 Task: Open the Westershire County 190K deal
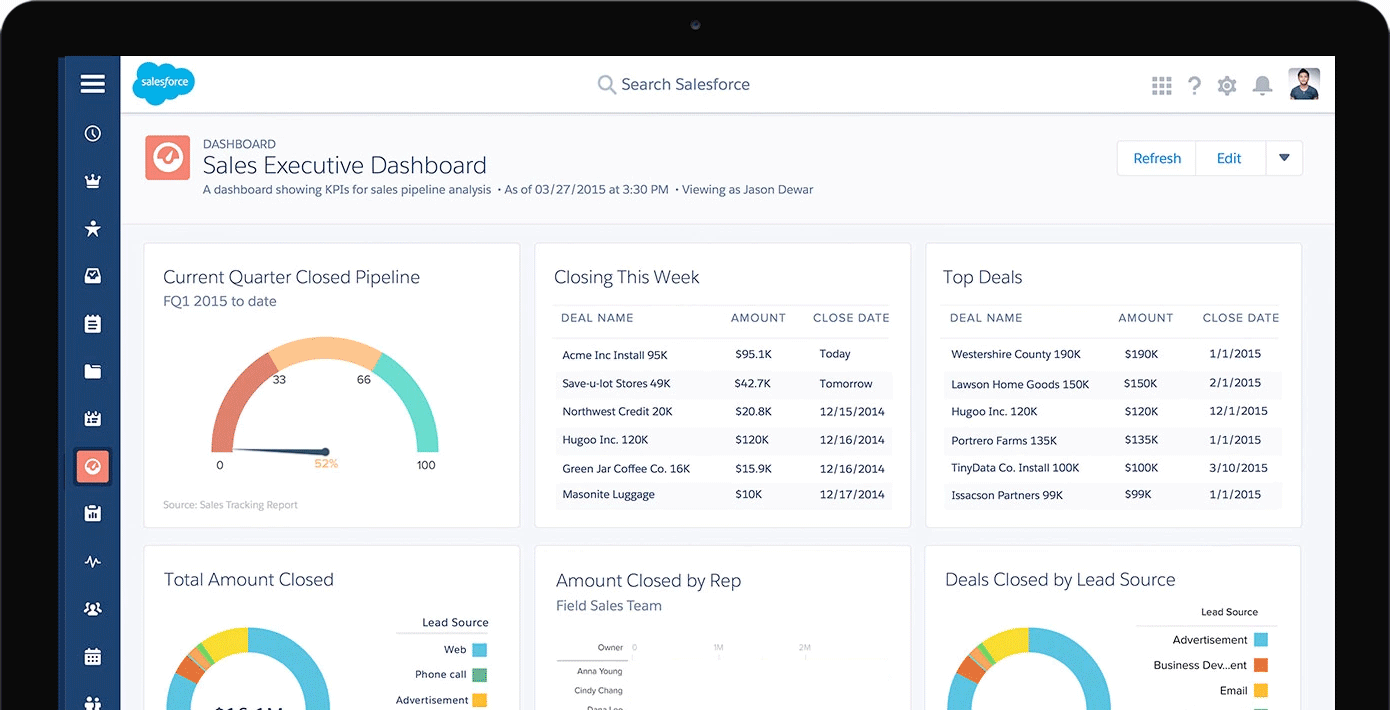click(1016, 354)
